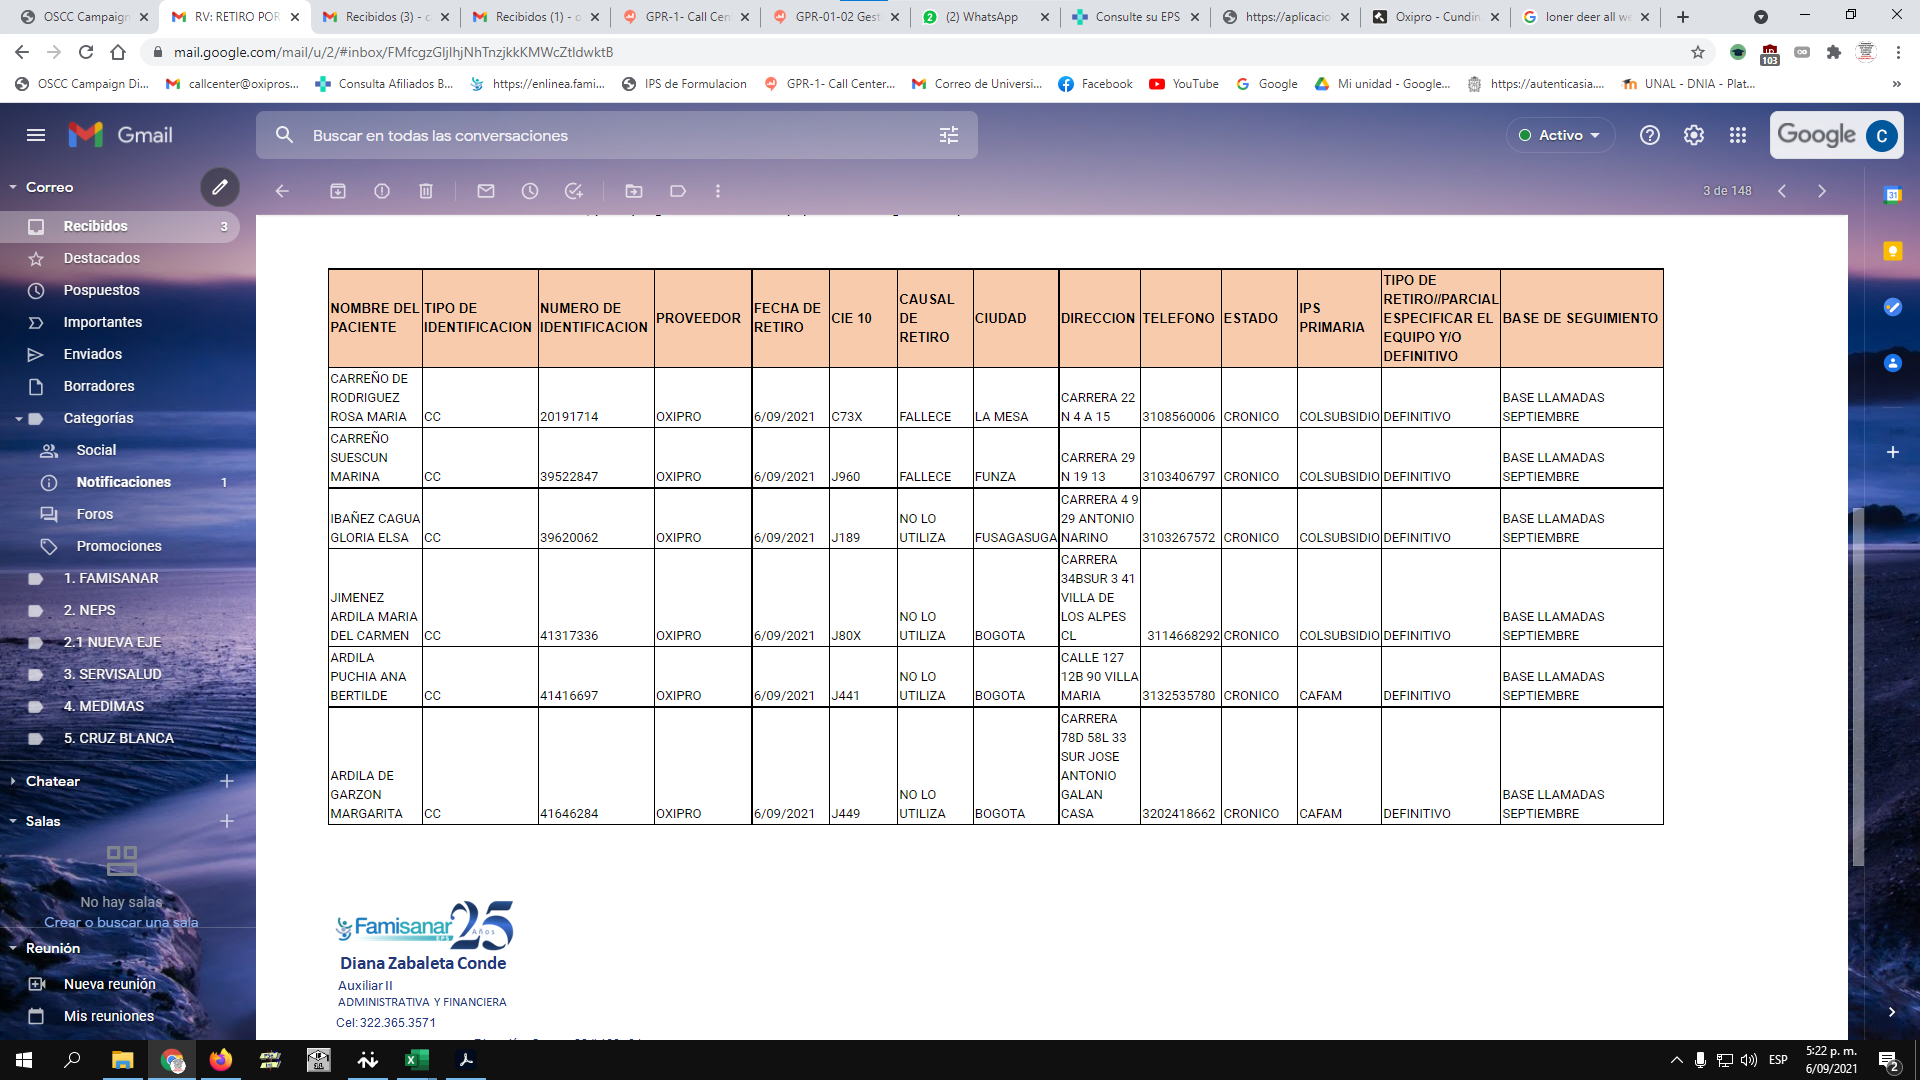
Task: Open Windows notification center
Action: 1889,1060
